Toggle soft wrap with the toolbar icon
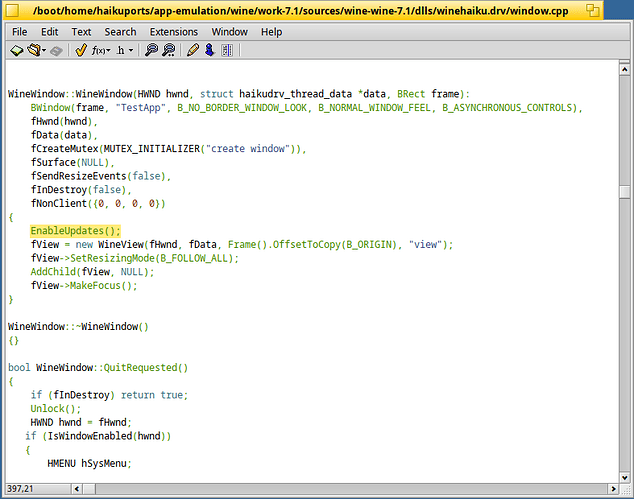The width and height of the screenshot is (634, 499). tap(227, 50)
